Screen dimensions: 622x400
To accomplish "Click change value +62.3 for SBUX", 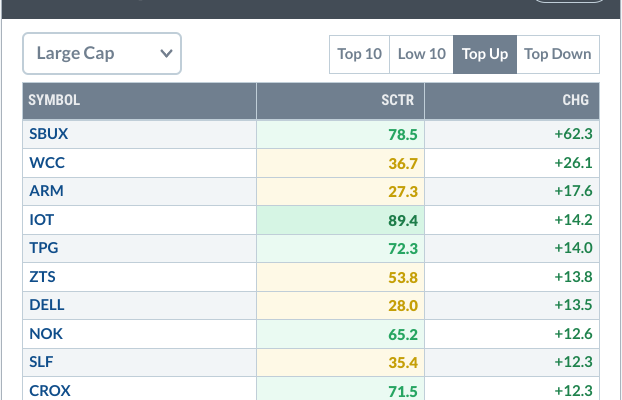I will (x=573, y=134).
